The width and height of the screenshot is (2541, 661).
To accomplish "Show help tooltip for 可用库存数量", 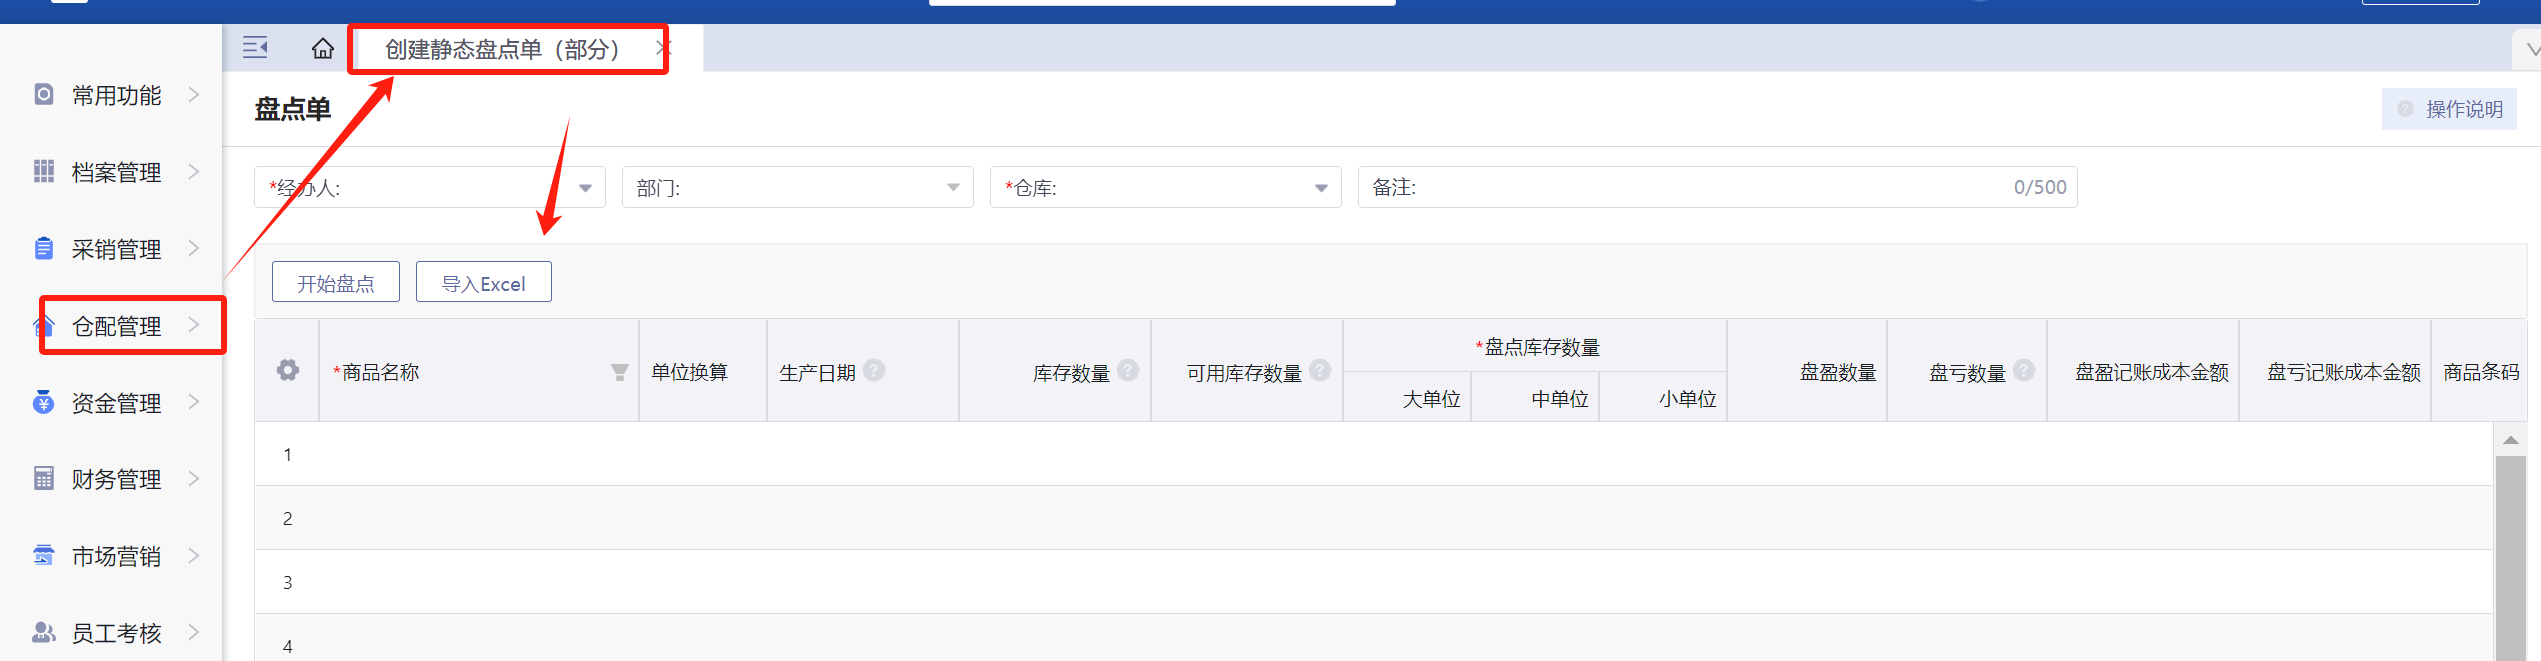I will coord(1320,371).
